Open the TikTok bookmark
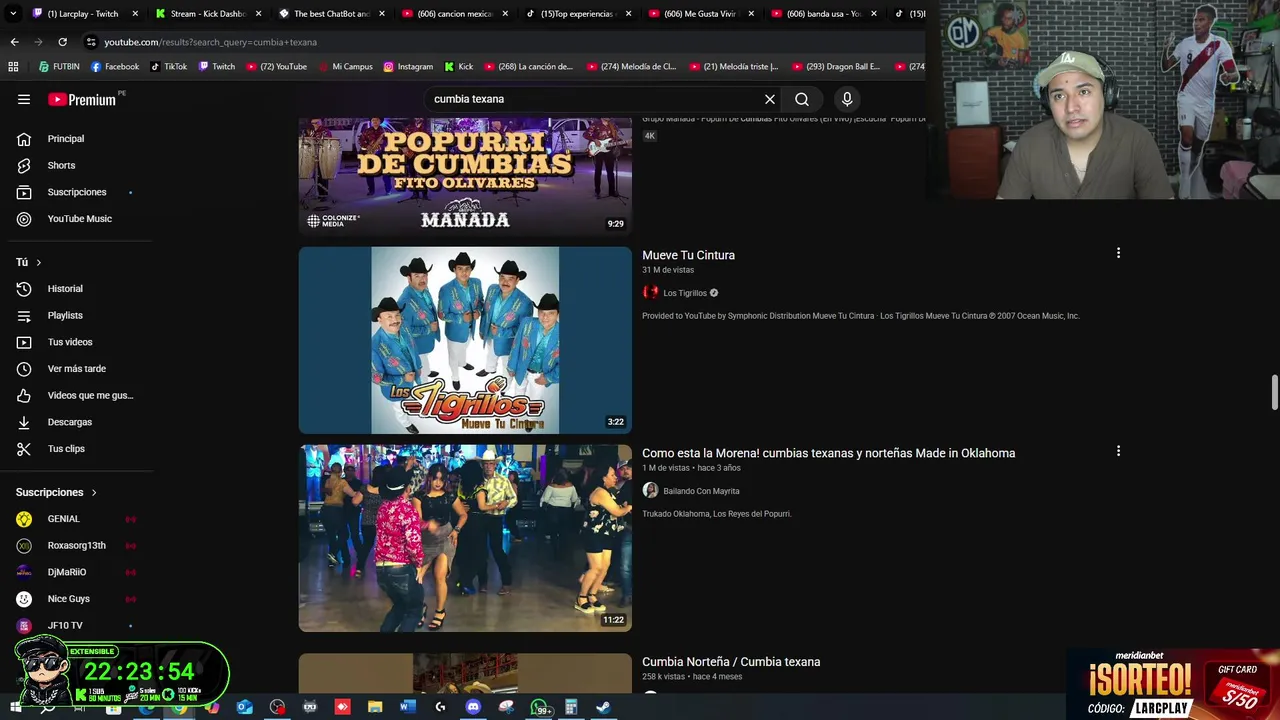 pos(169,67)
